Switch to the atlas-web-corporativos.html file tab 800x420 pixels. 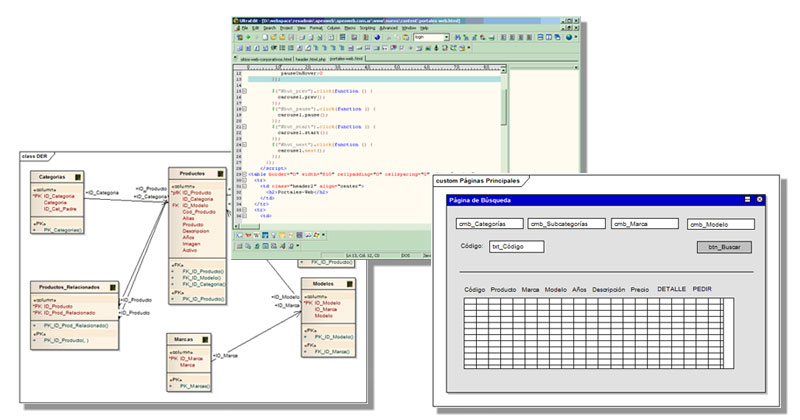(266, 59)
